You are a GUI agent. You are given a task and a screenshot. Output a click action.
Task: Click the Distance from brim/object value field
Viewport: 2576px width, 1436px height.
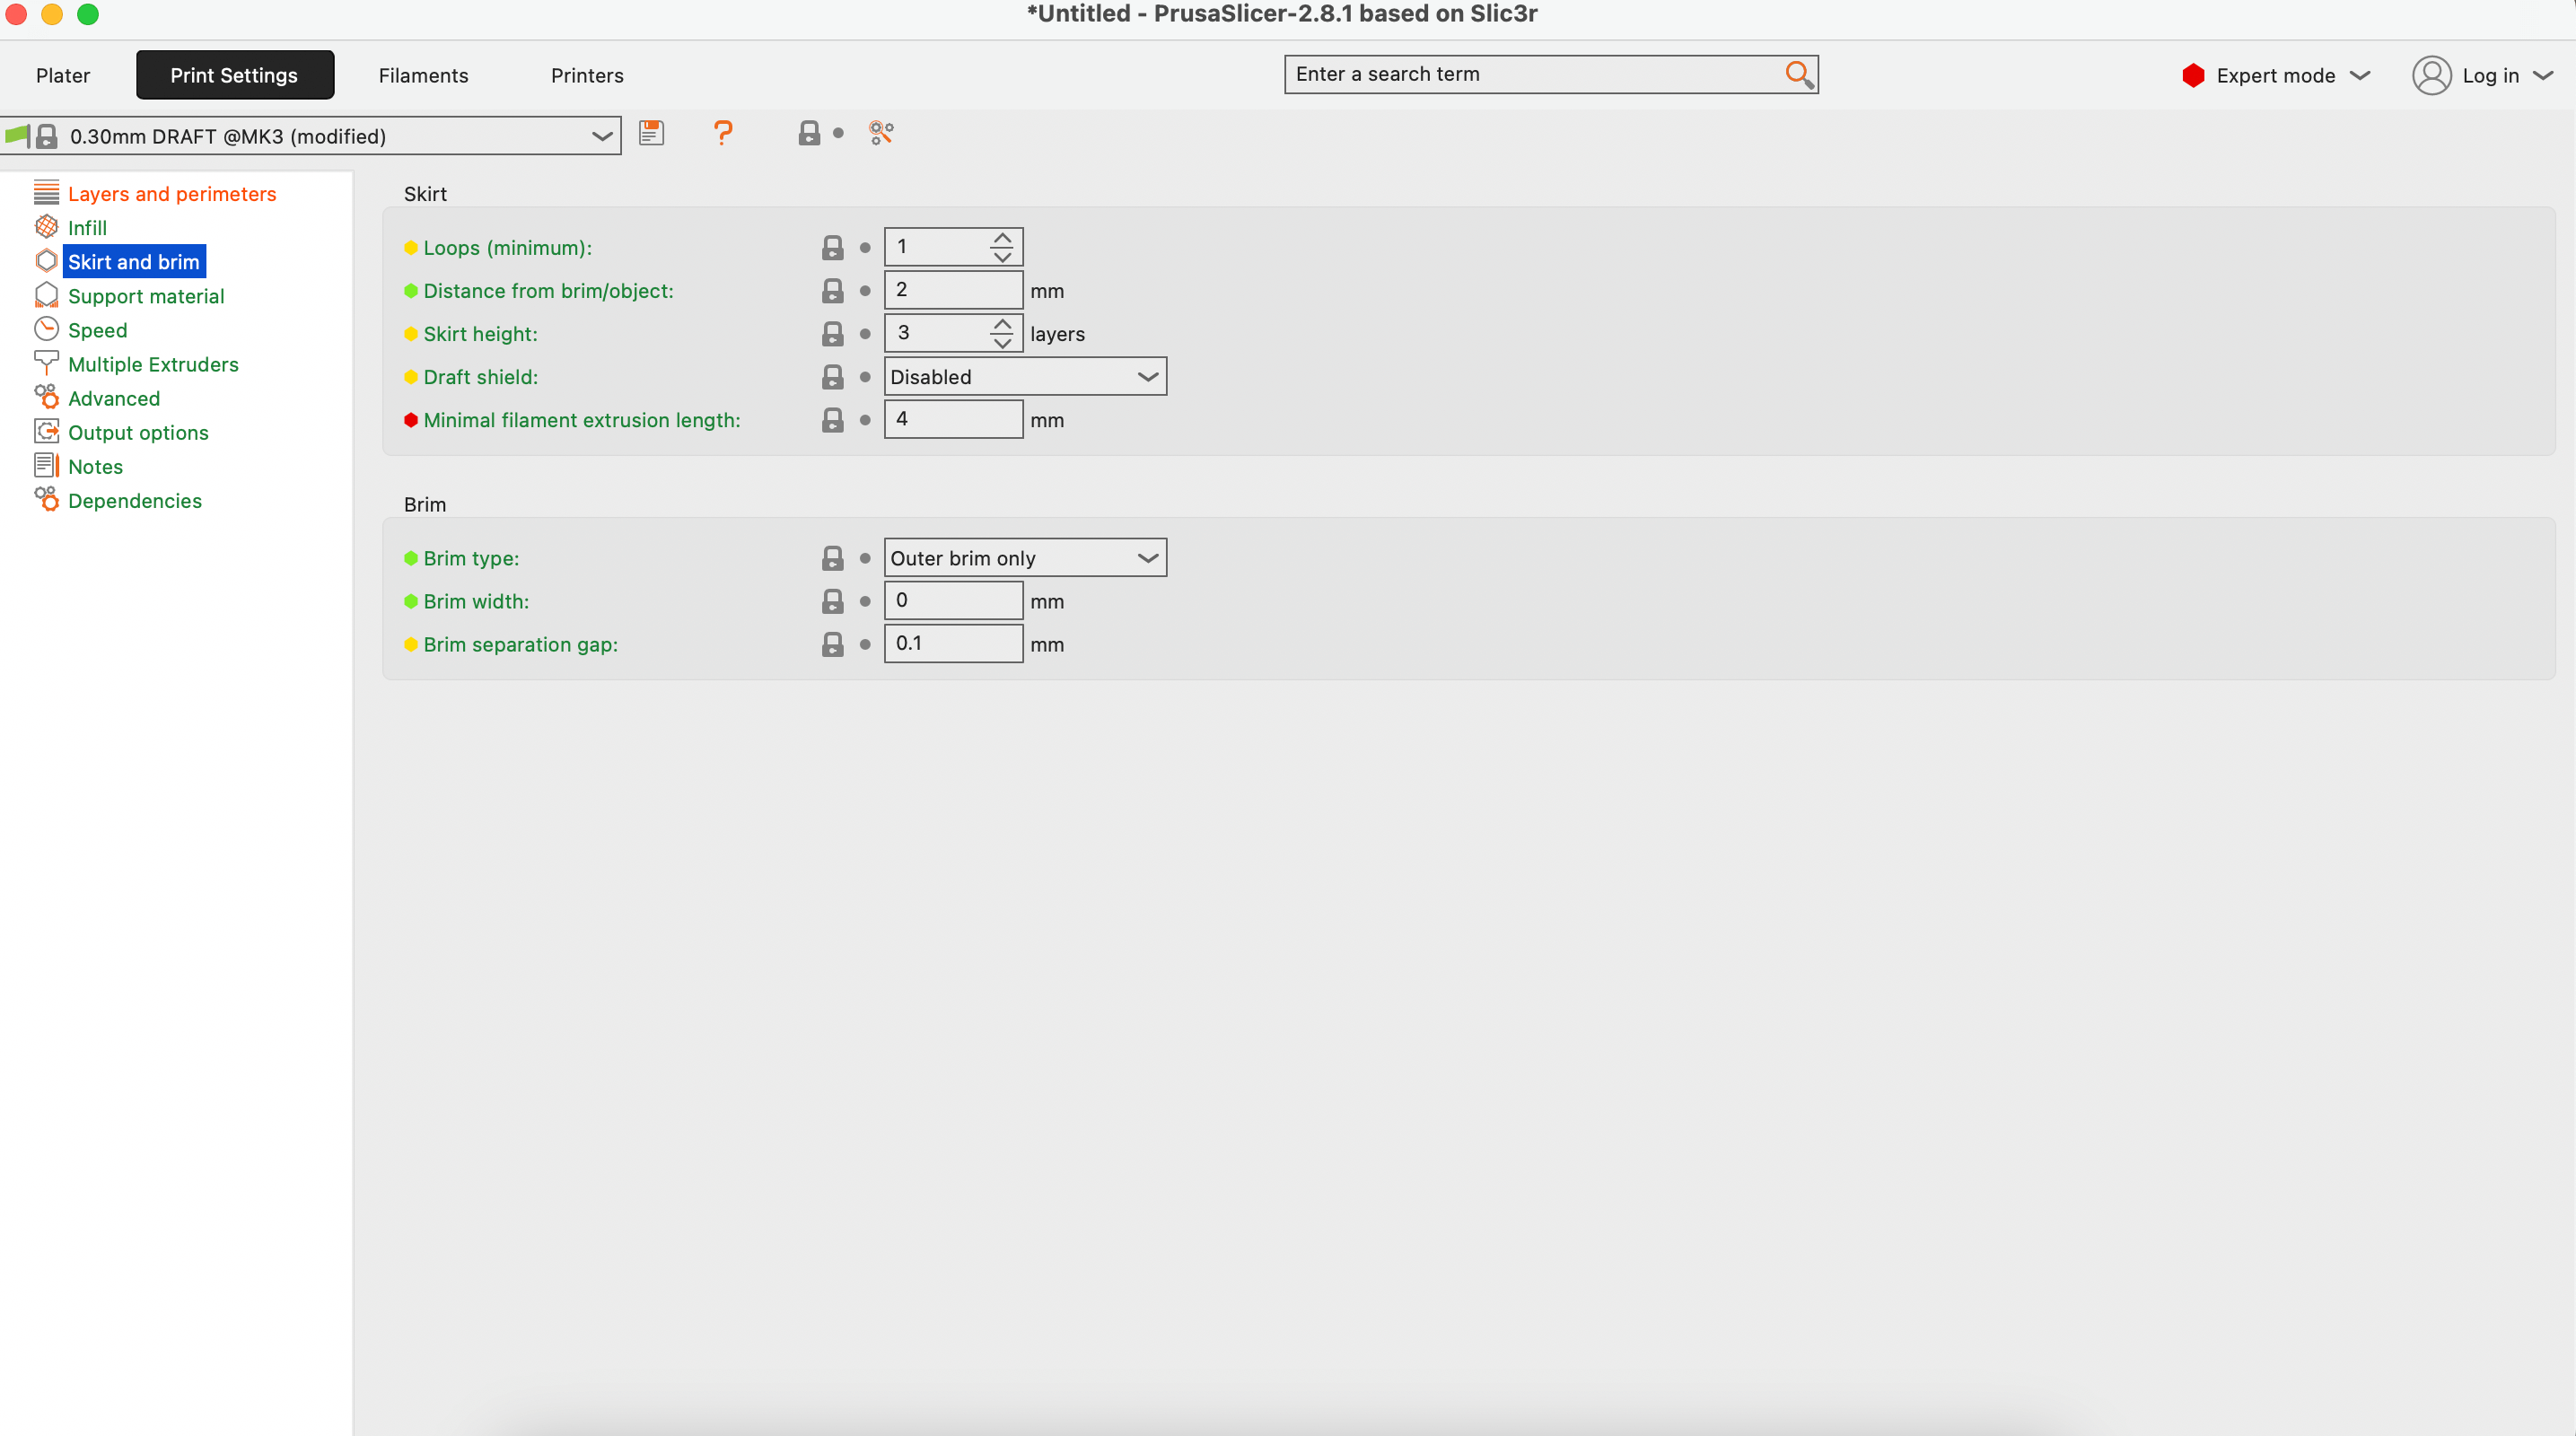point(953,290)
